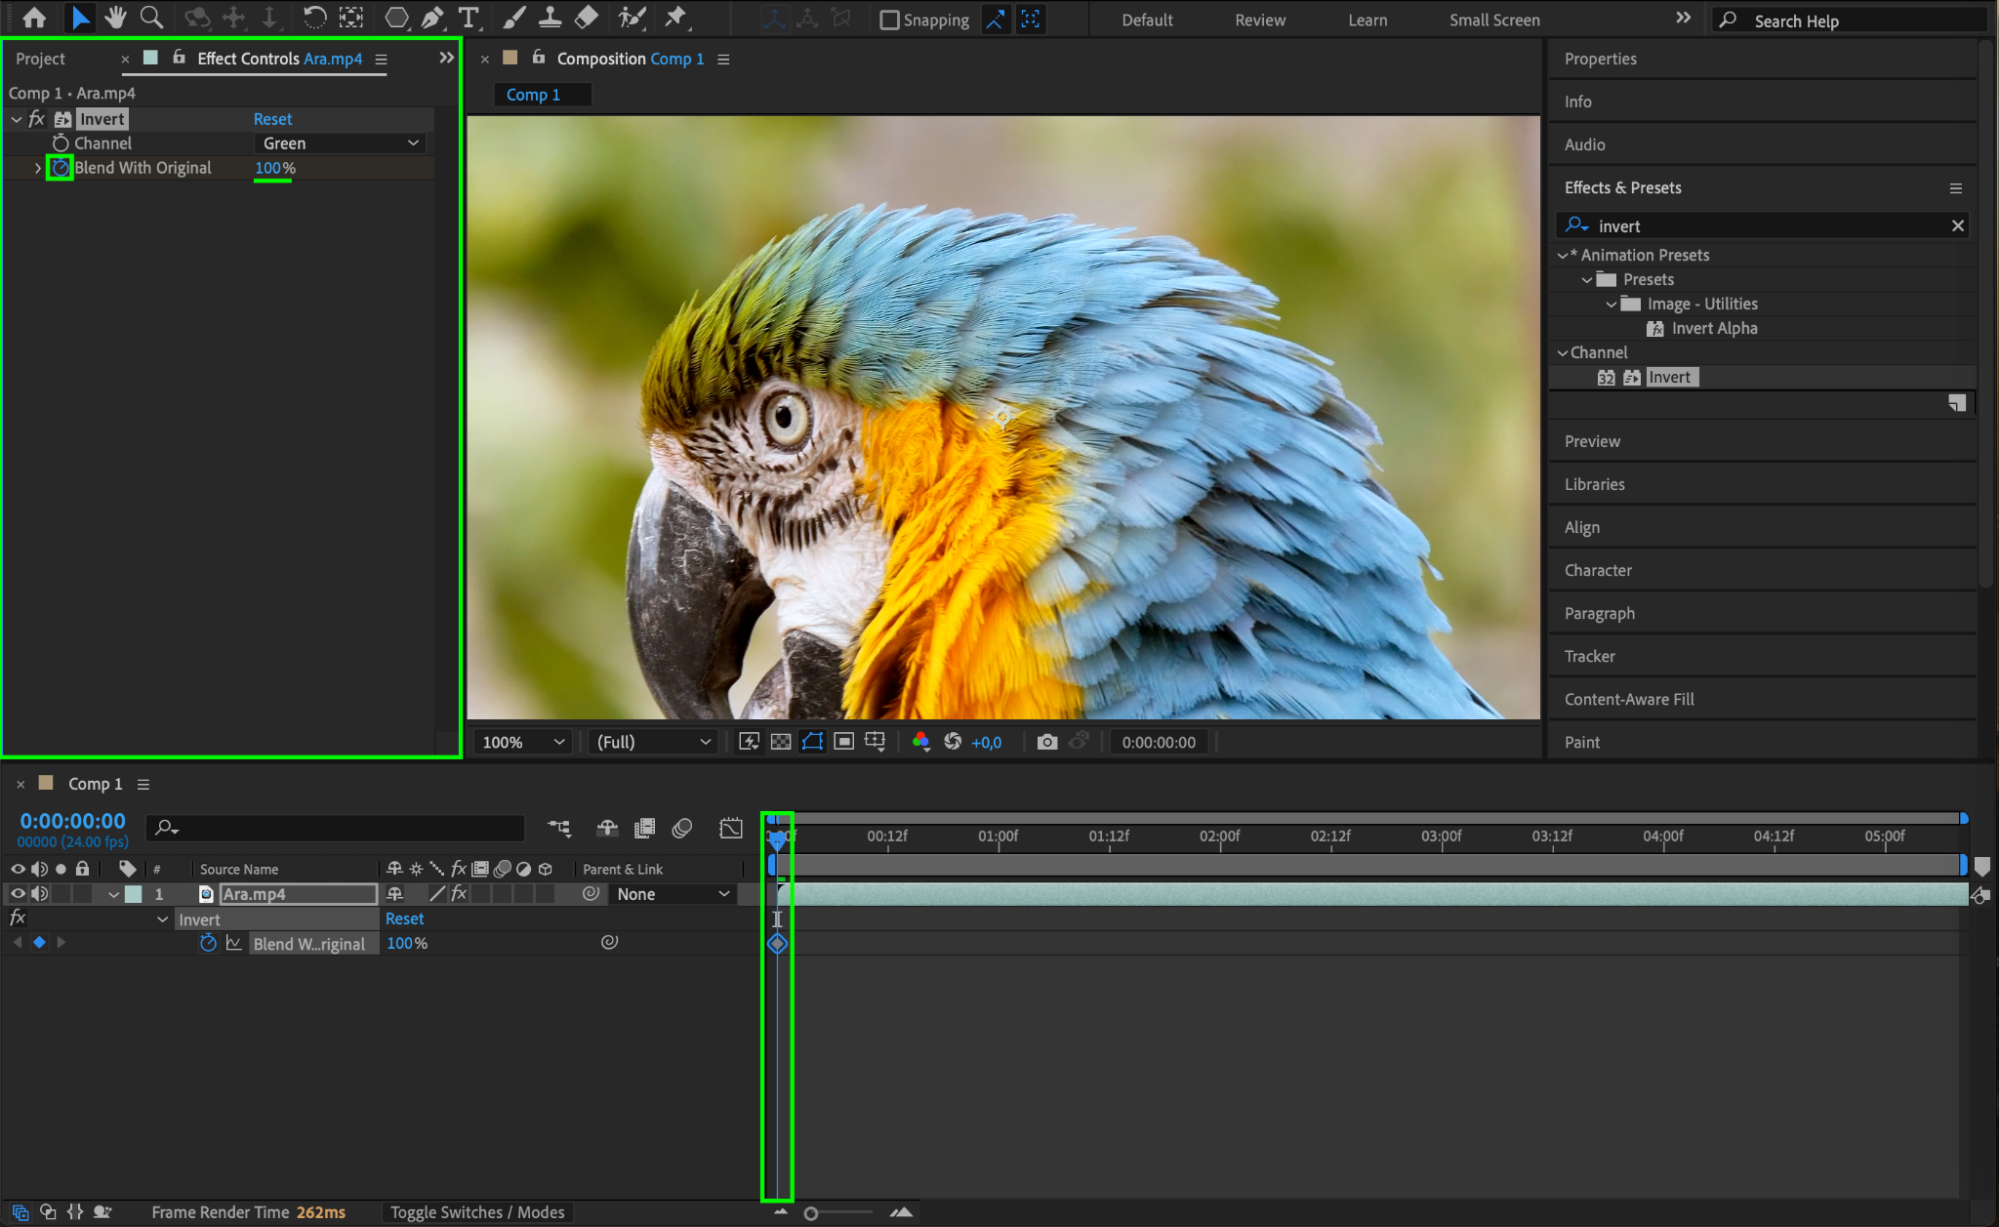This screenshot has width=1999, height=1227.
Task: Take a snapshot with camera icon
Action: click(x=1046, y=742)
